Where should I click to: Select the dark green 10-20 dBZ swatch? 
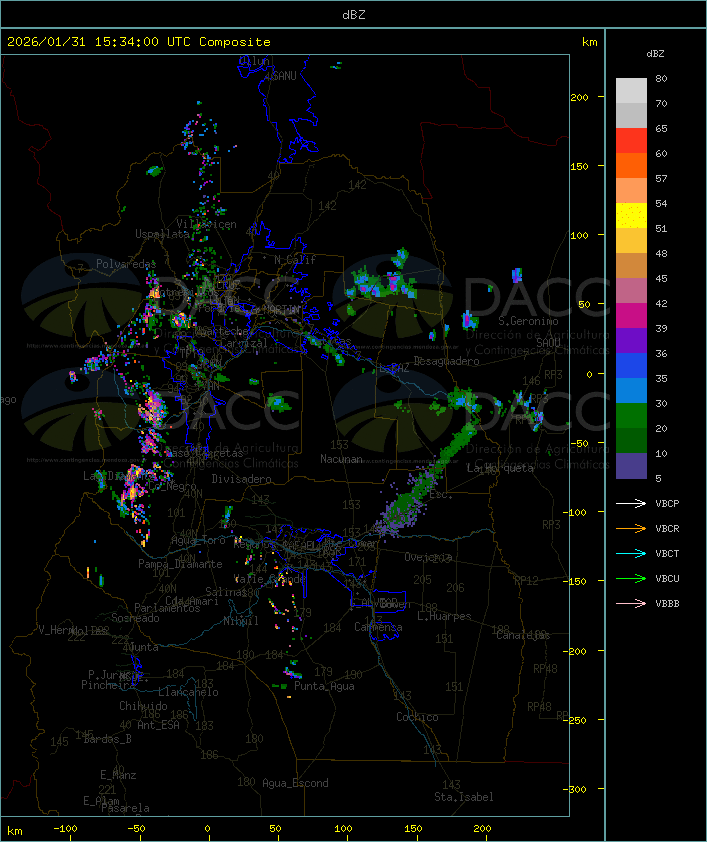631,440
